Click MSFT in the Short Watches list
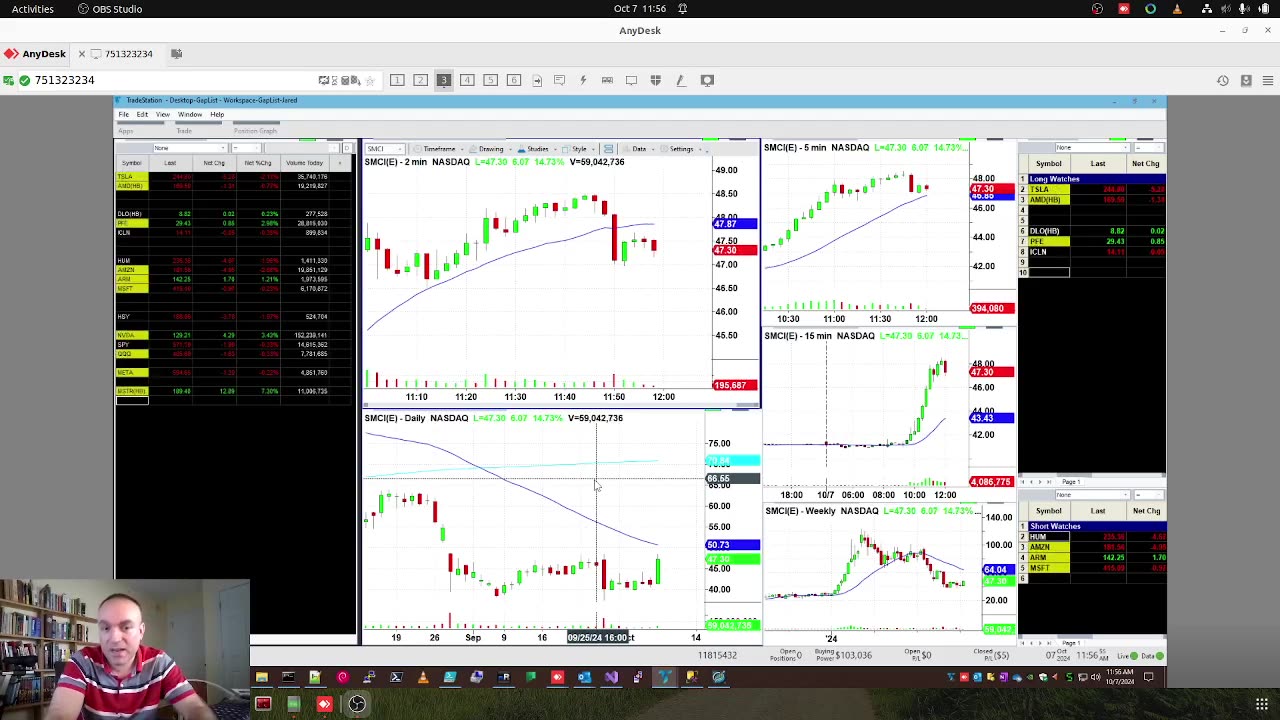The image size is (1280, 720). coord(1049,568)
